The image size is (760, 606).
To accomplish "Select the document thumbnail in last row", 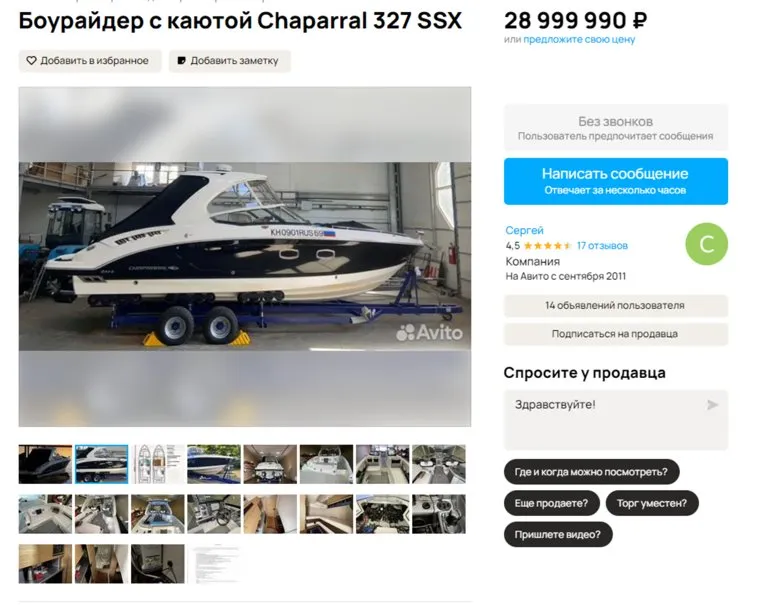I will (x=214, y=564).
